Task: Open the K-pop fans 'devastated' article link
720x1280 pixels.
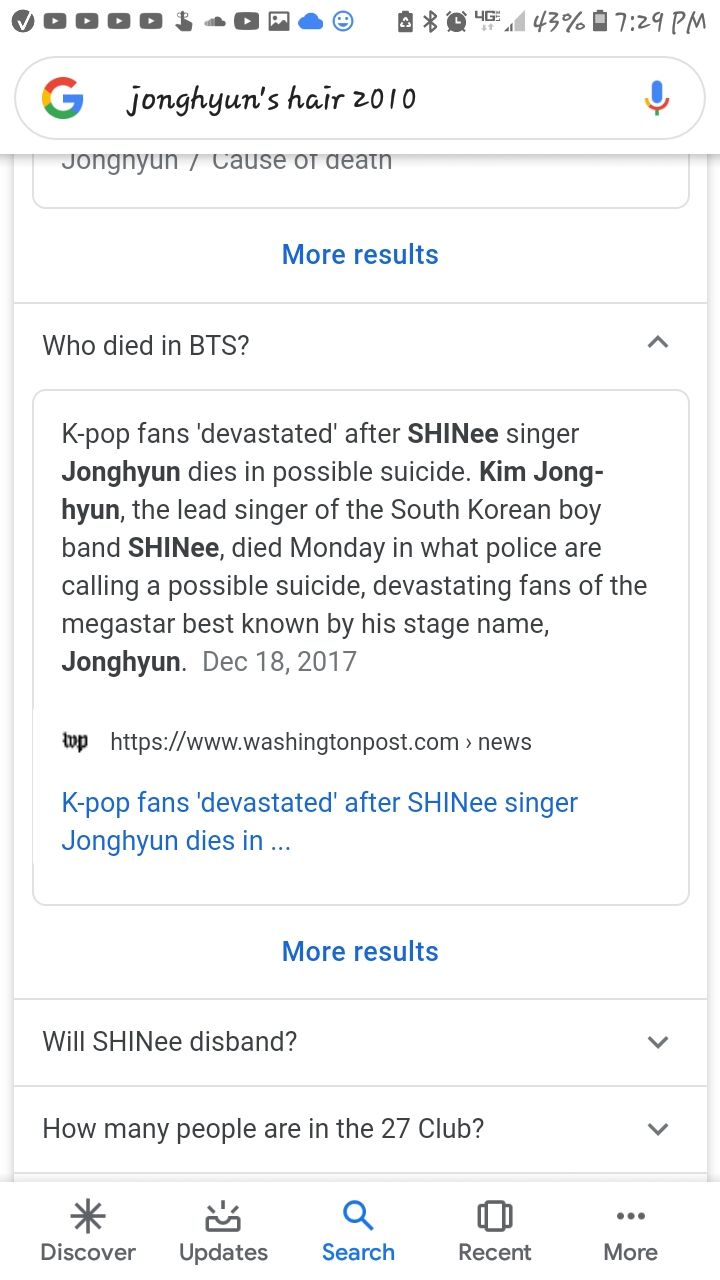Action: [320, 821]
